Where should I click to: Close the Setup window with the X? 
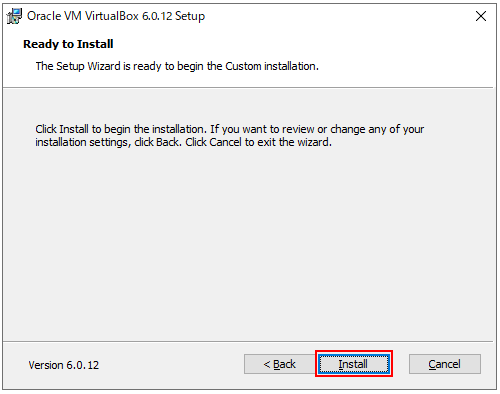point(481,16)
